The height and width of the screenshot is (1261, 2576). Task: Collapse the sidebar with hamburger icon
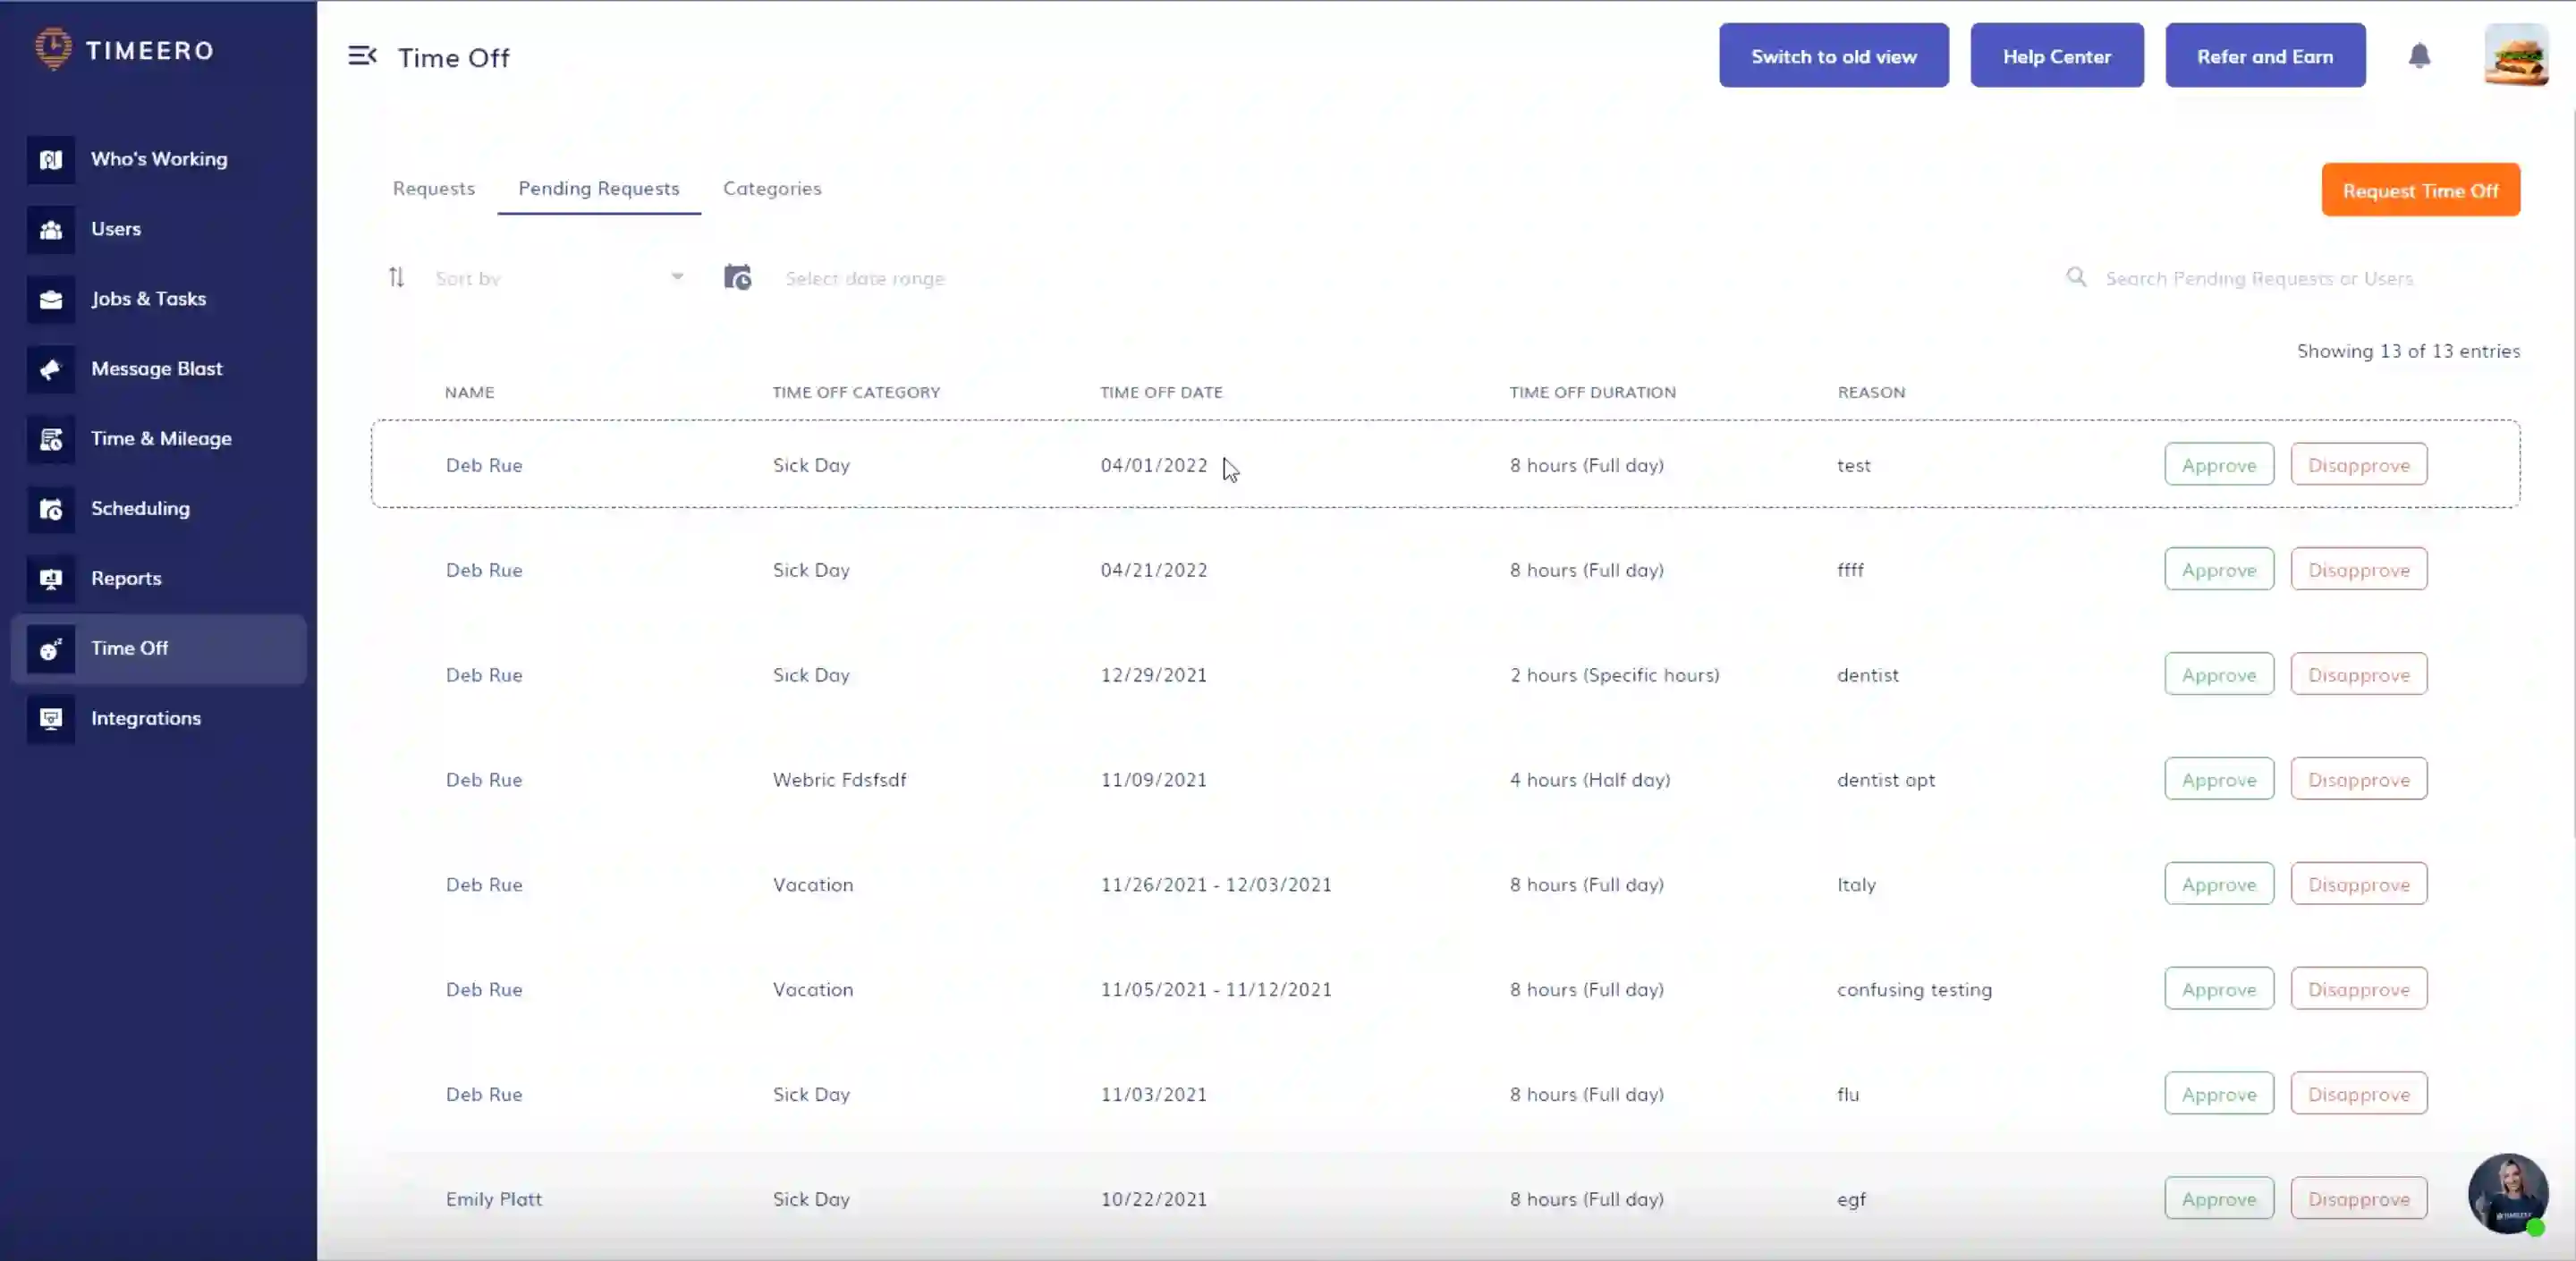pos(362,56)
